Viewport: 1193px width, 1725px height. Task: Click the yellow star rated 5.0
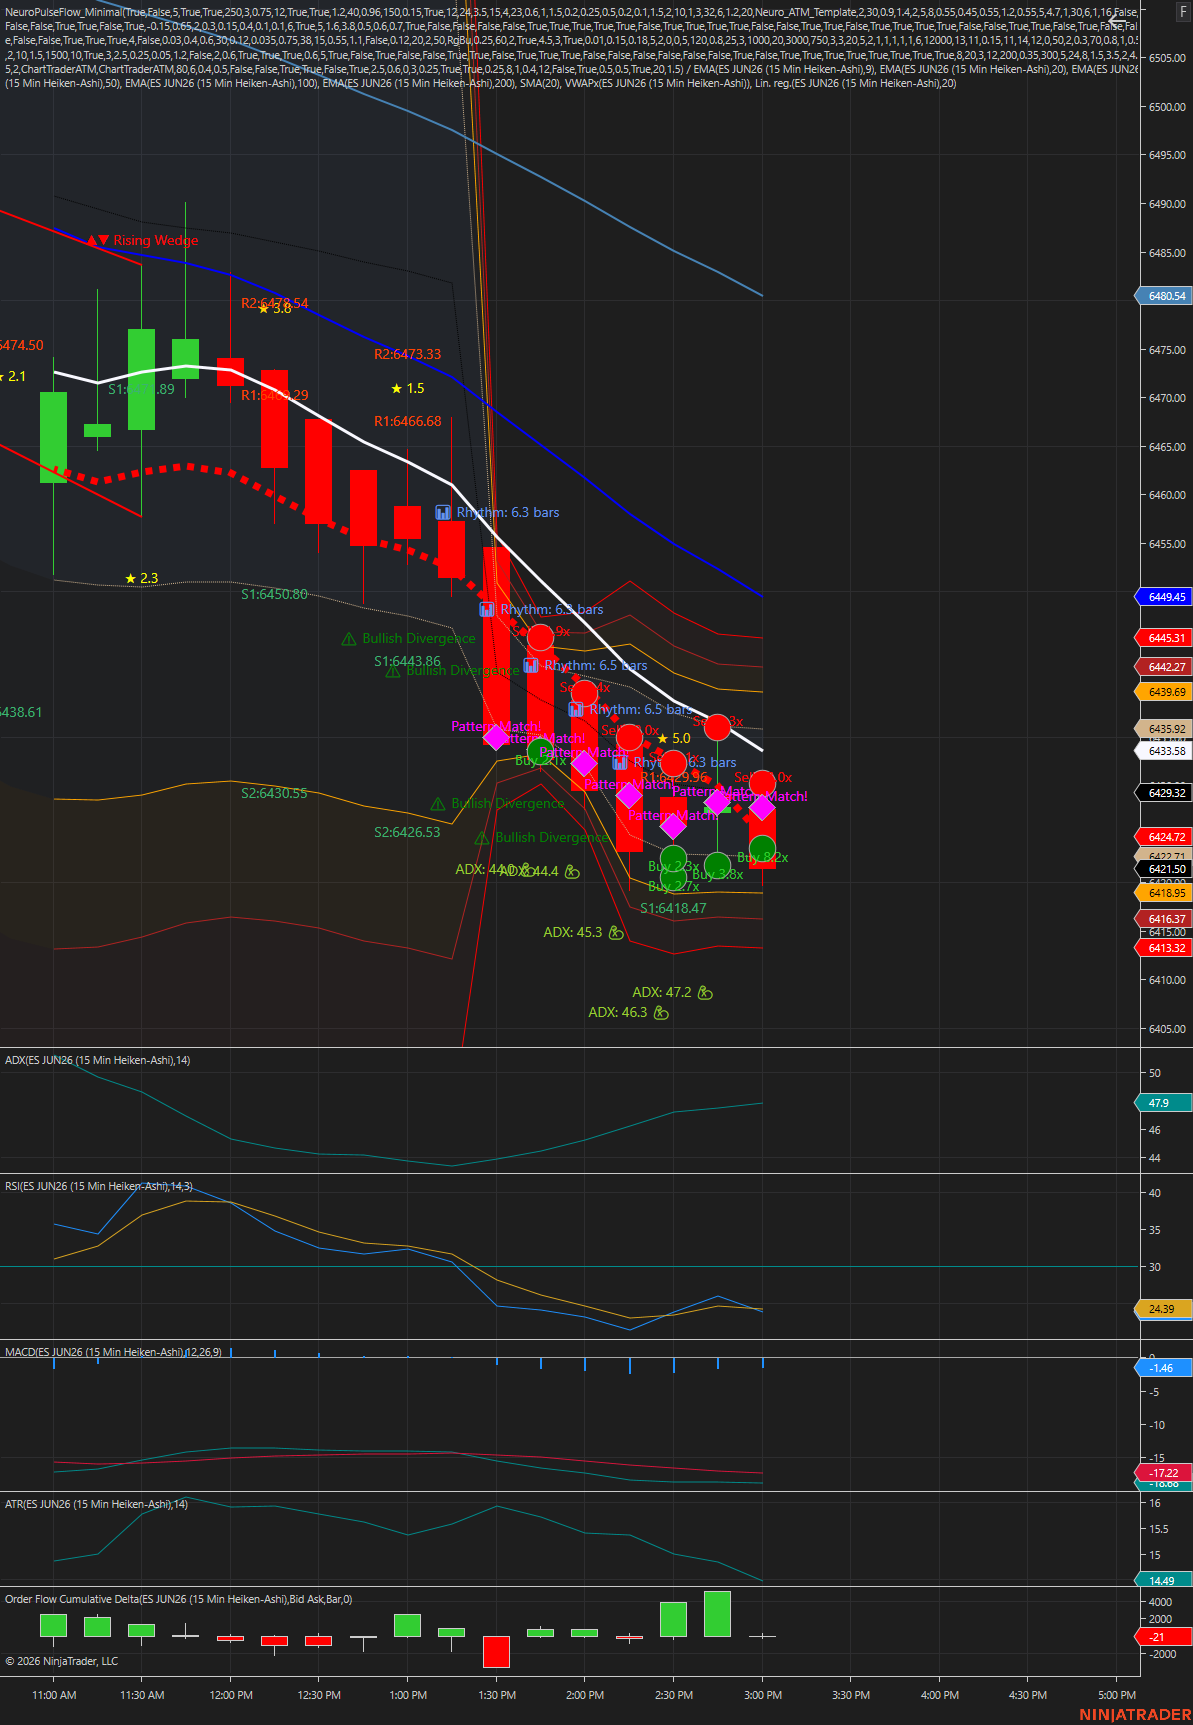pos(661,739)
